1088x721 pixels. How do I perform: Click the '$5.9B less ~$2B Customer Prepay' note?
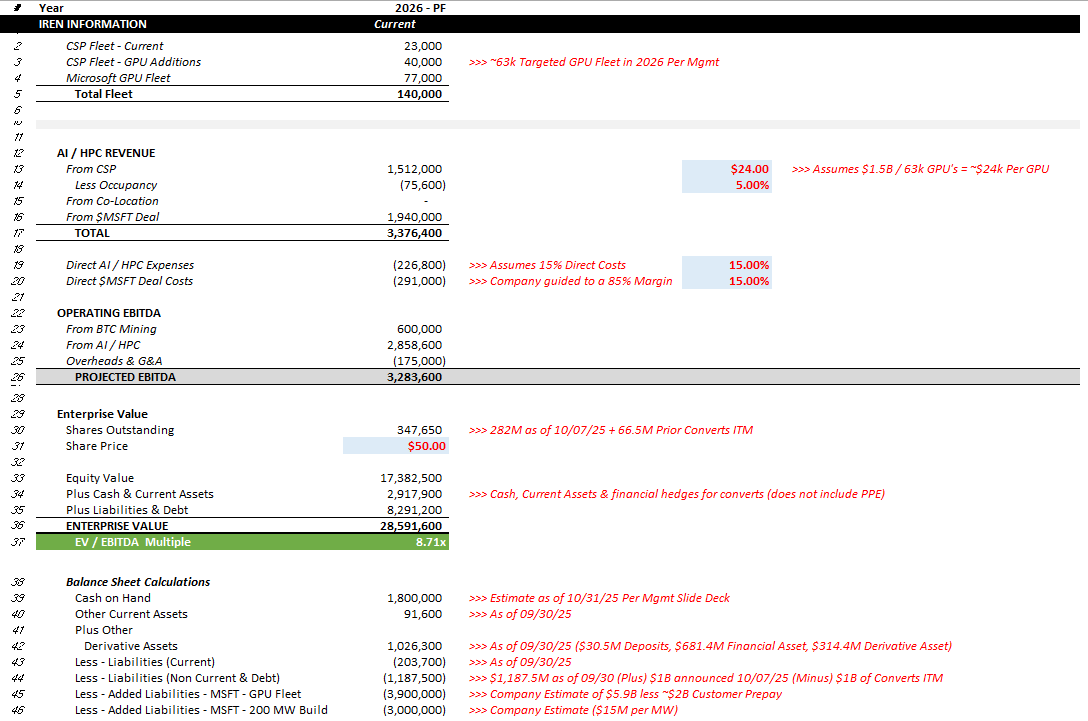click(625, 694)
